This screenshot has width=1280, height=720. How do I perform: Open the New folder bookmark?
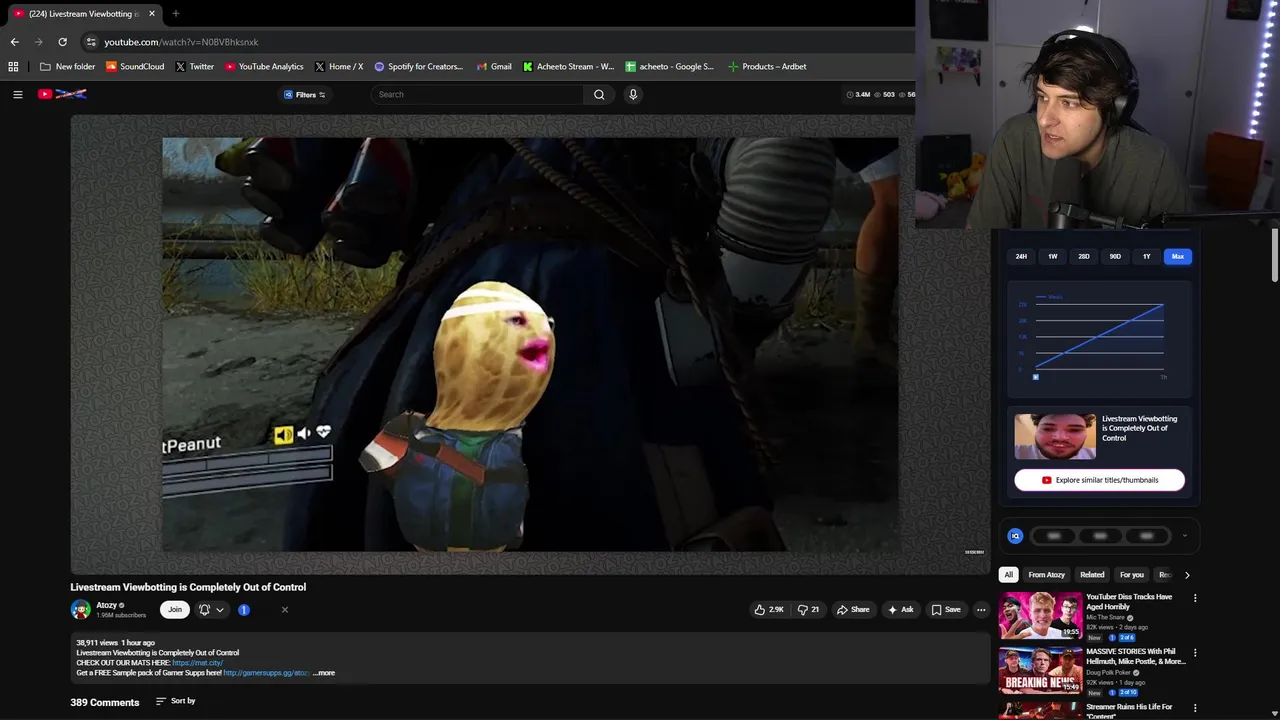pyautogui.click(x=67, y=66)
